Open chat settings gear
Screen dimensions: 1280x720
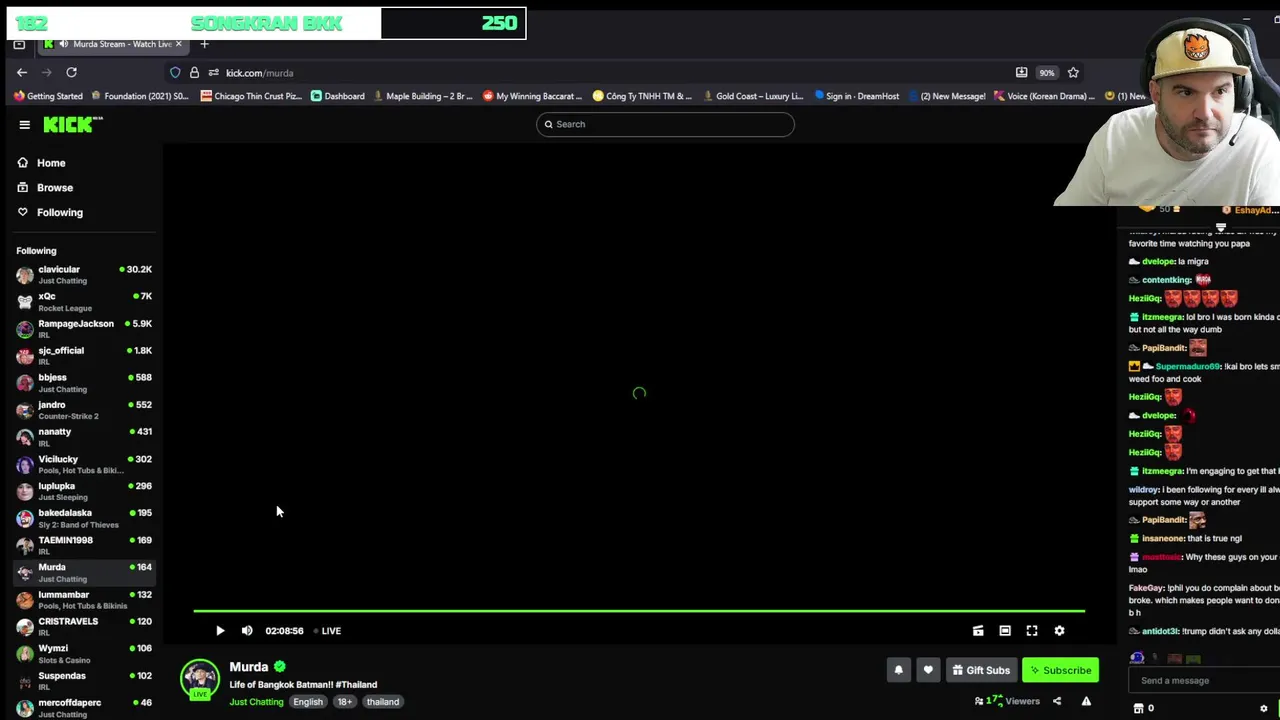click(x=1264, y=708)
